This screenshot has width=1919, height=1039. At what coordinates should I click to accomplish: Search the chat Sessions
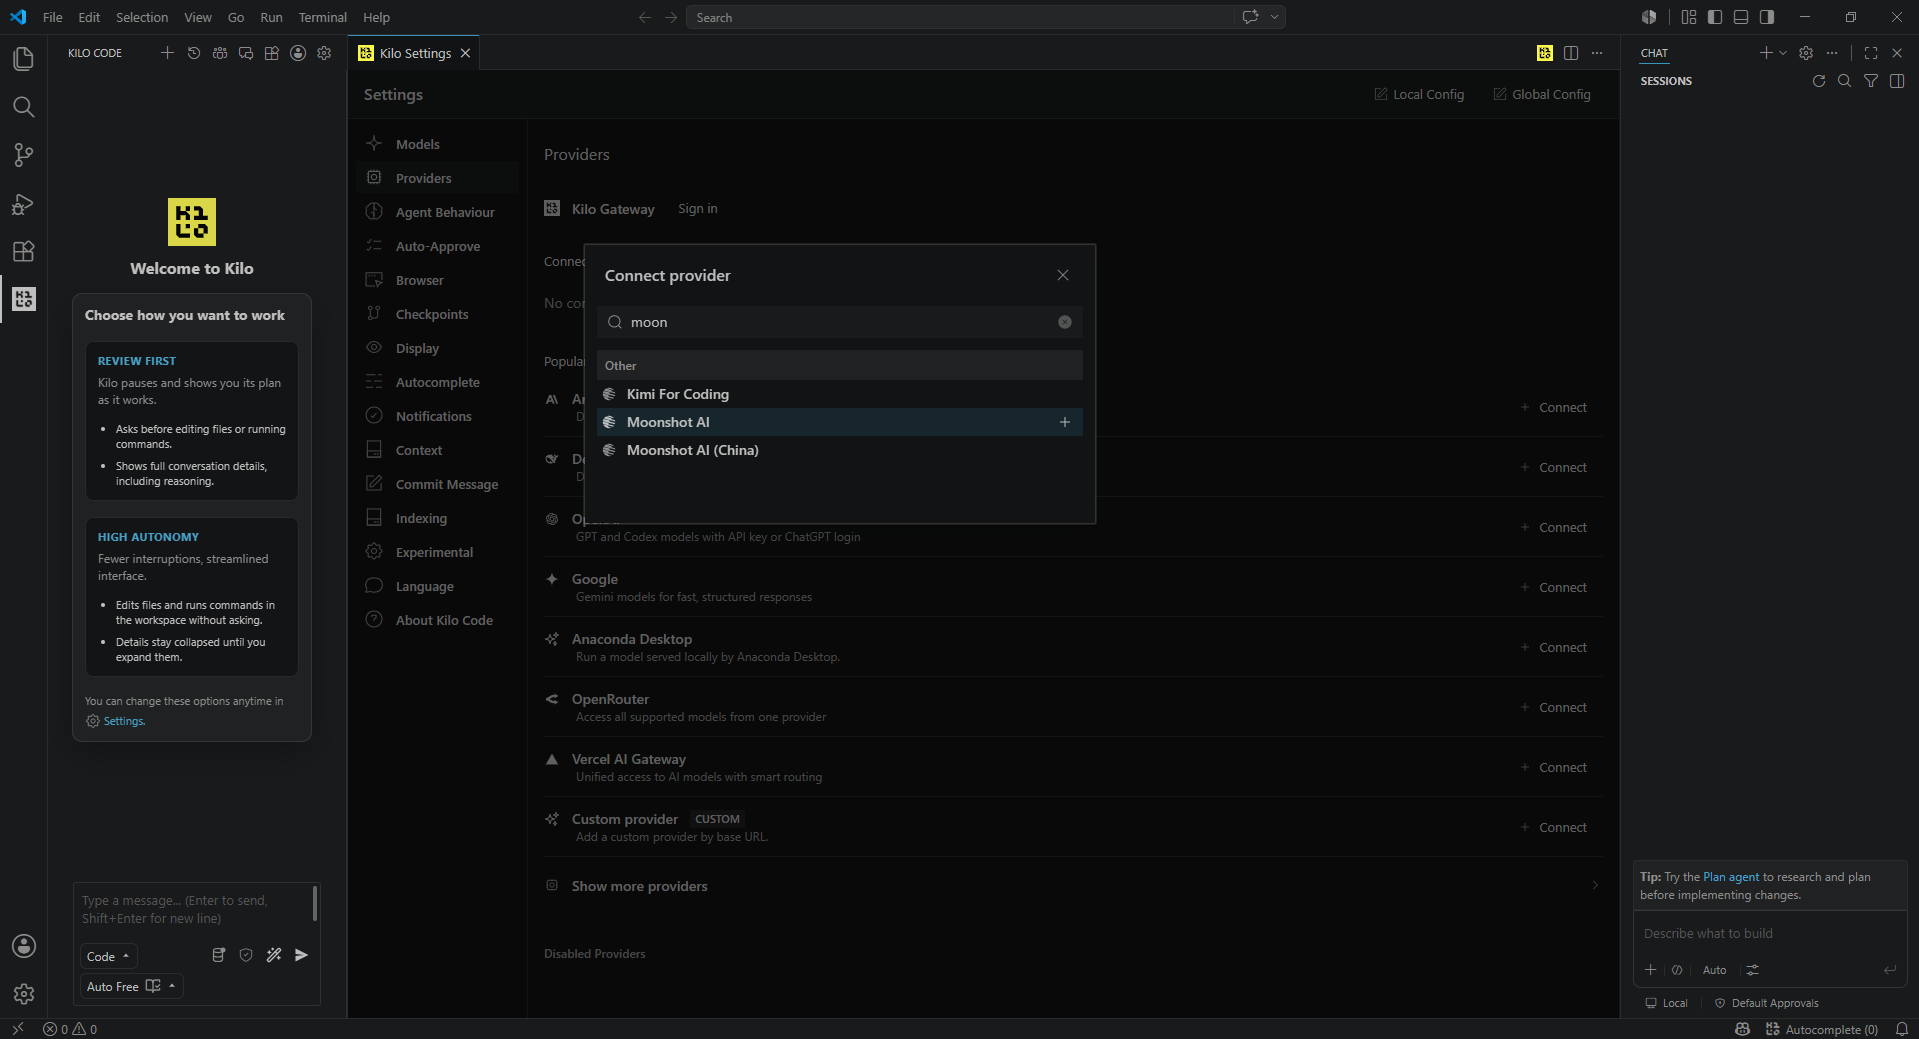[1845, 81]
